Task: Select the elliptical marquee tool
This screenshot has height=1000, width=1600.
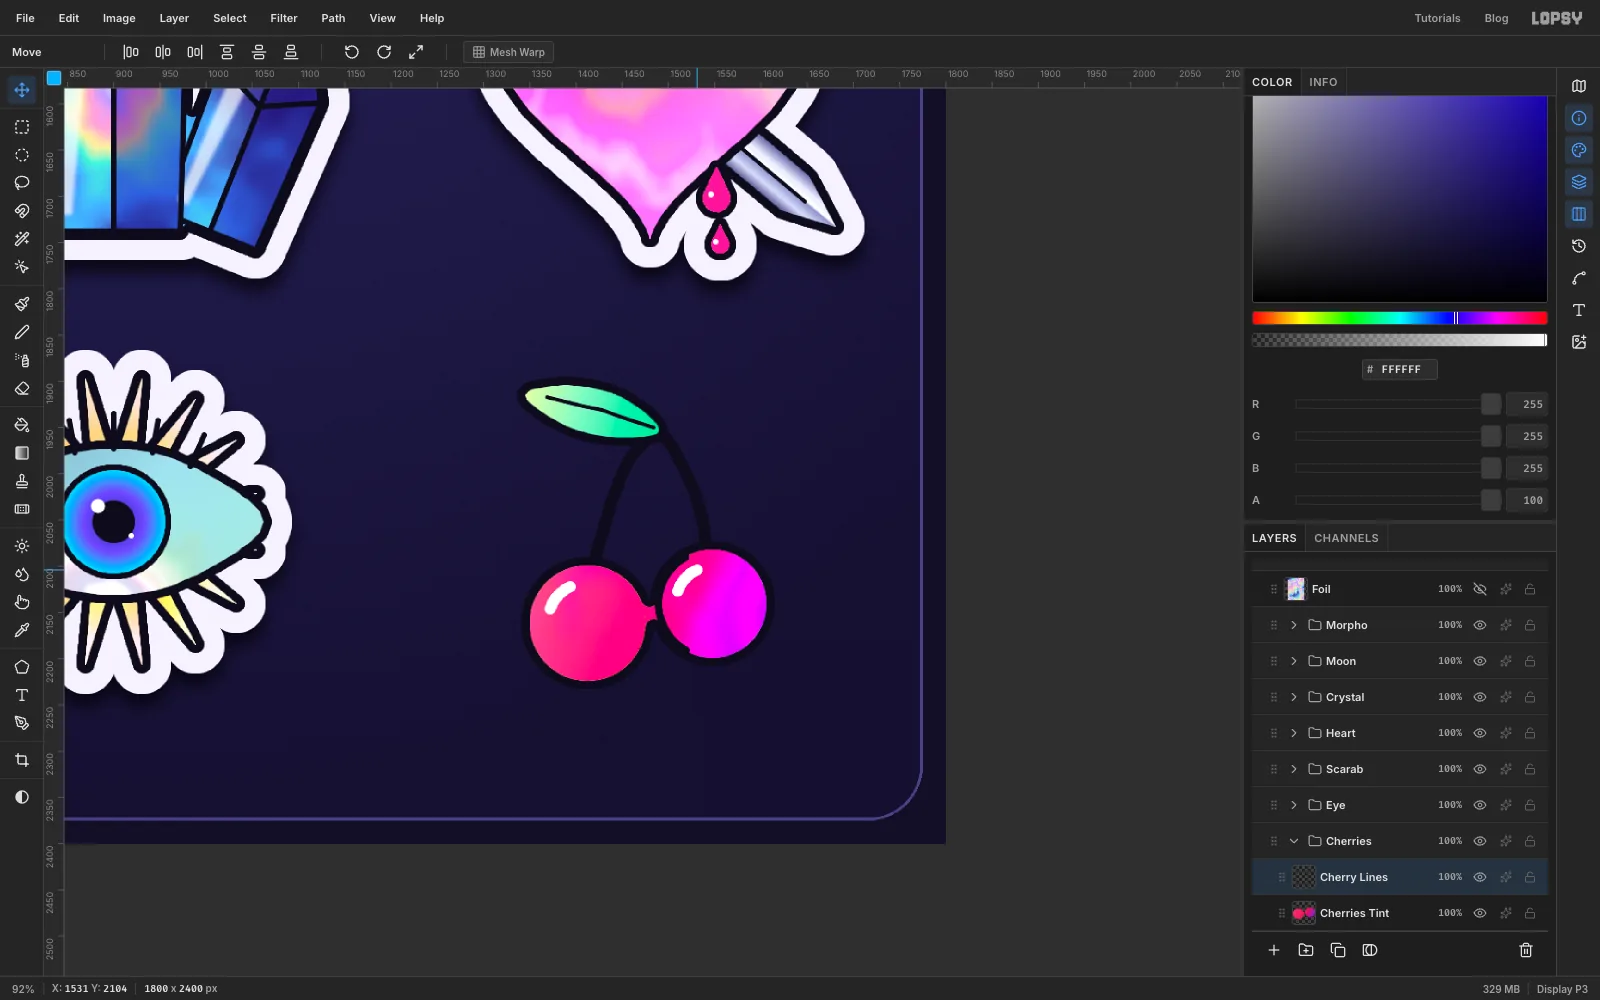Action: 22,155
